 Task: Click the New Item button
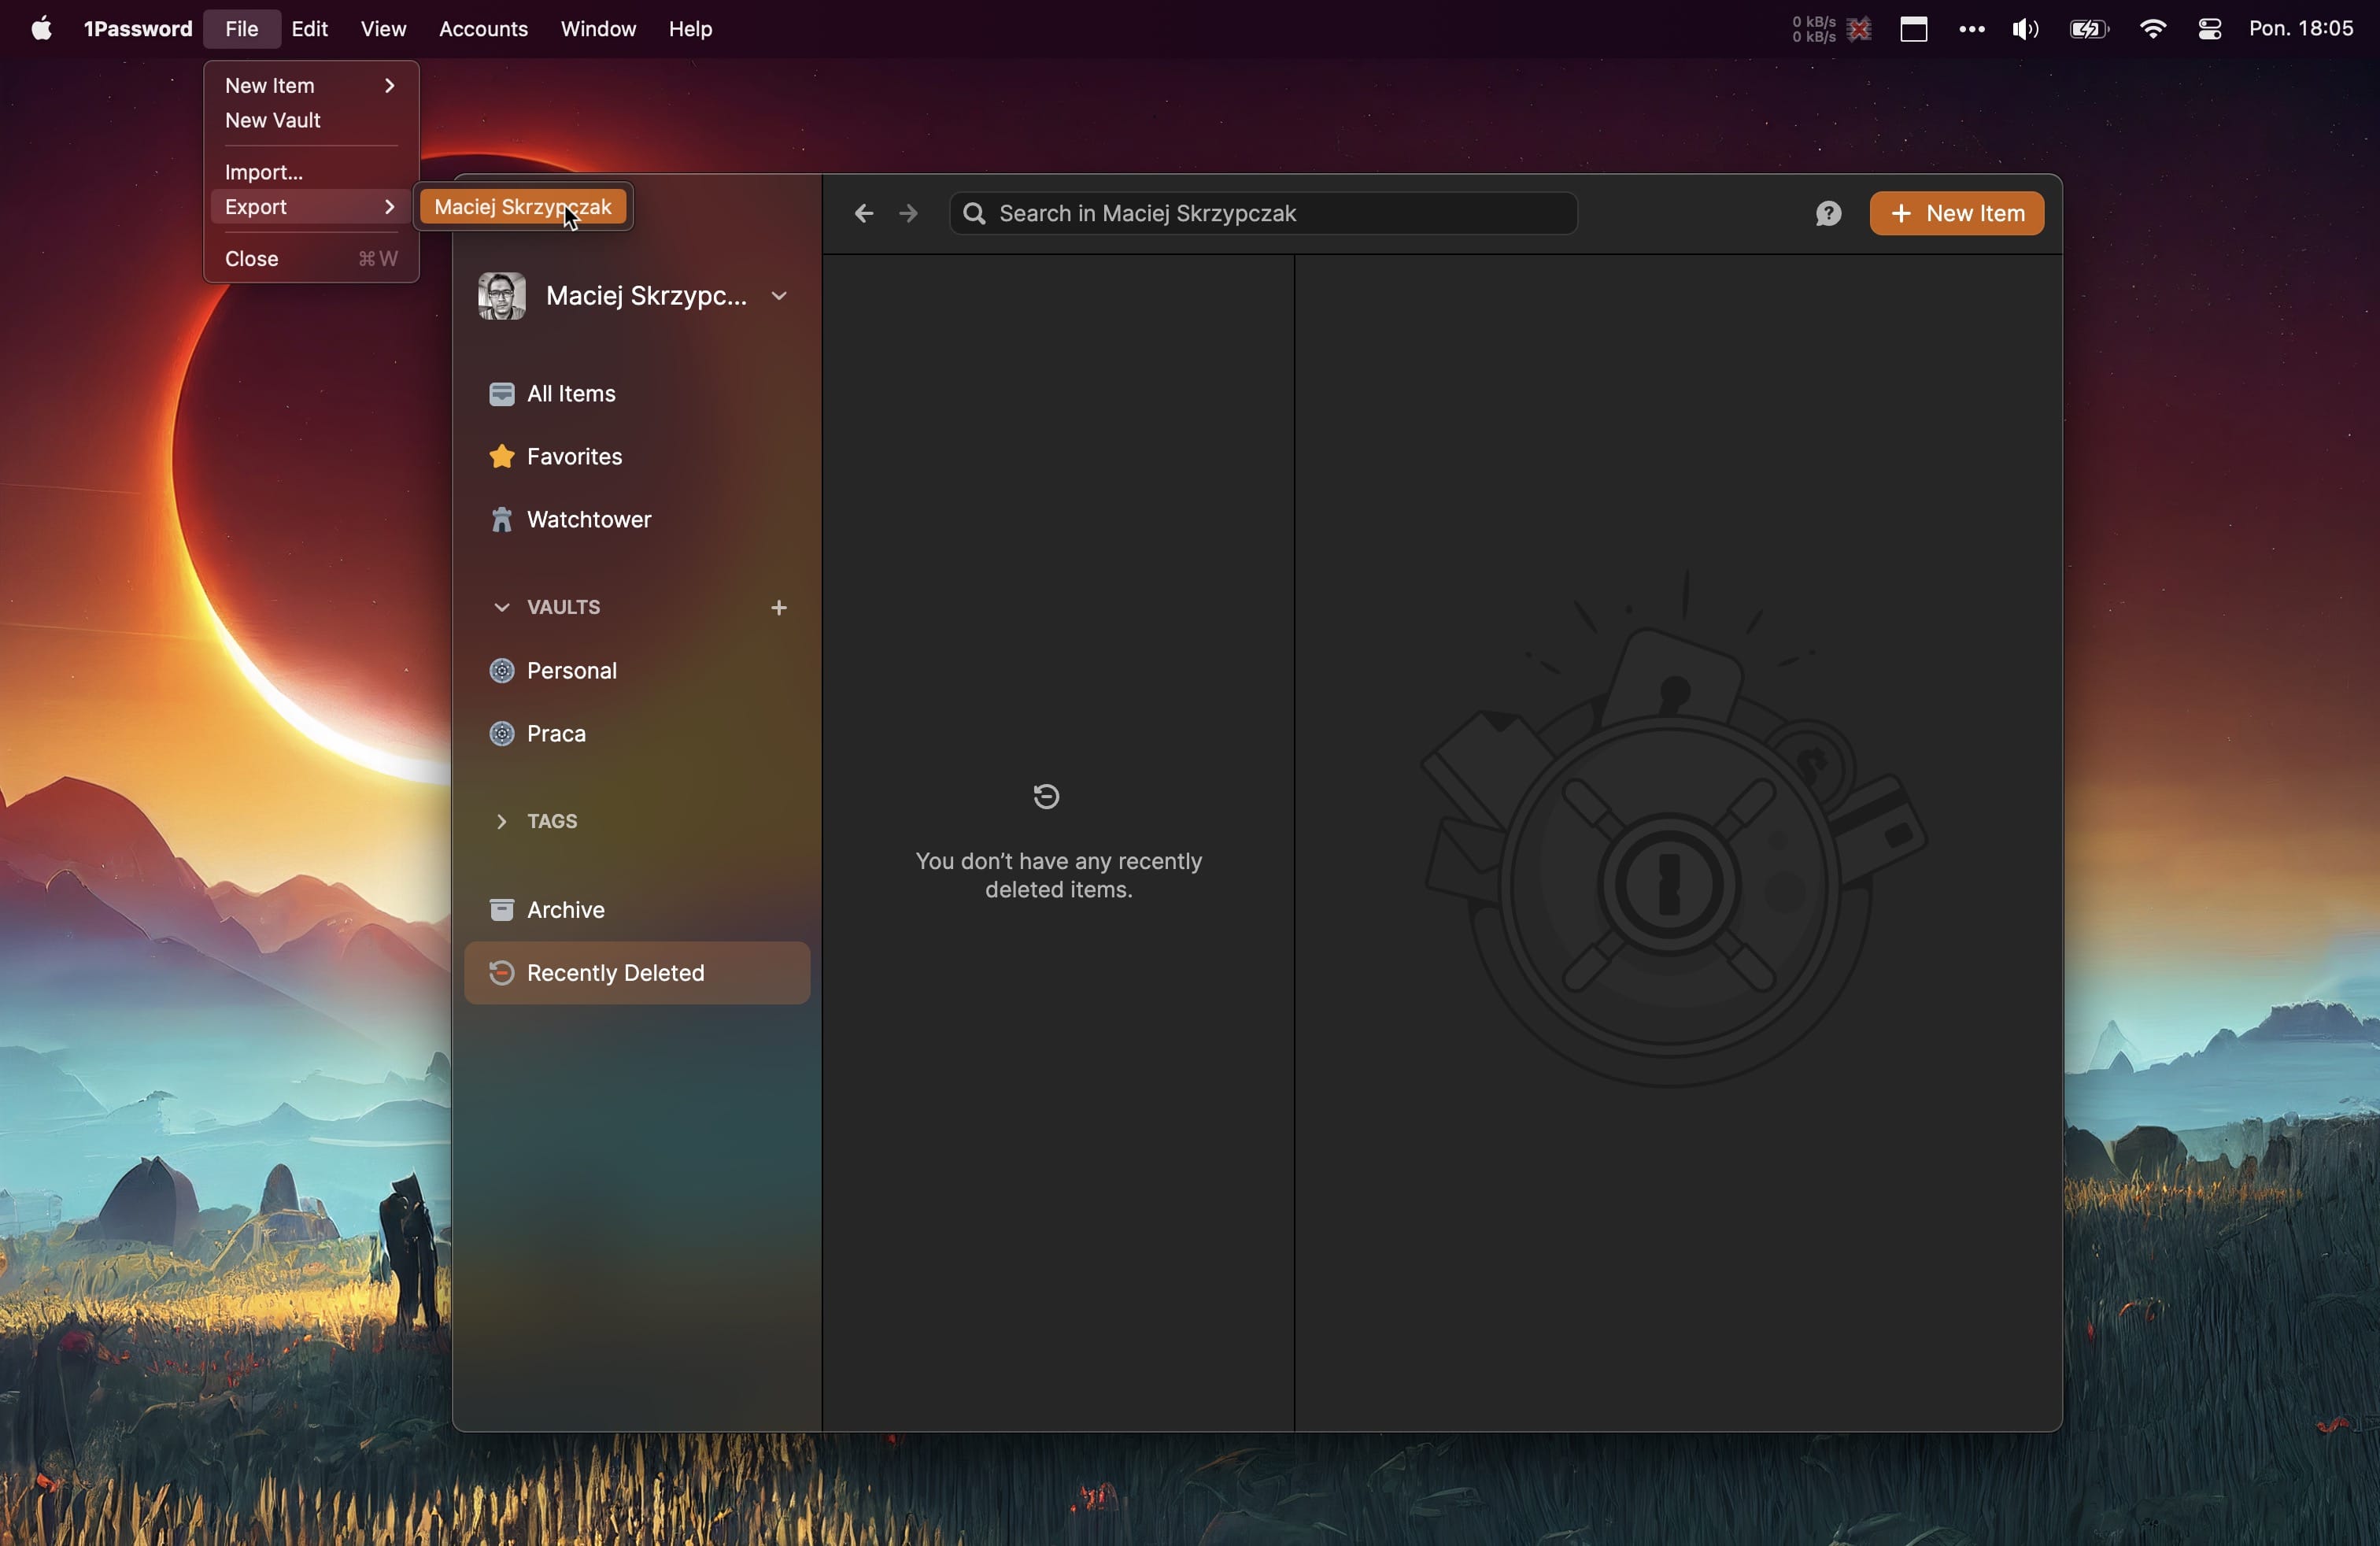1957,214
